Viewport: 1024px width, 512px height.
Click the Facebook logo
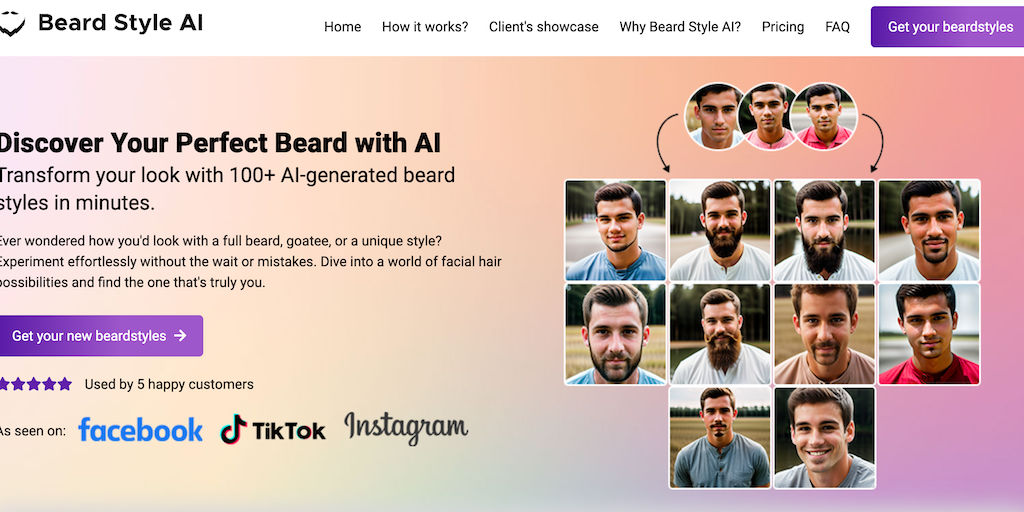pyautogui.click(x=140, y=430)
